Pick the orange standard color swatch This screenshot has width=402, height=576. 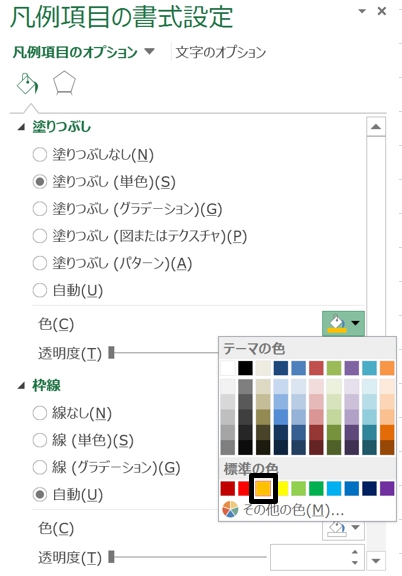263,489
